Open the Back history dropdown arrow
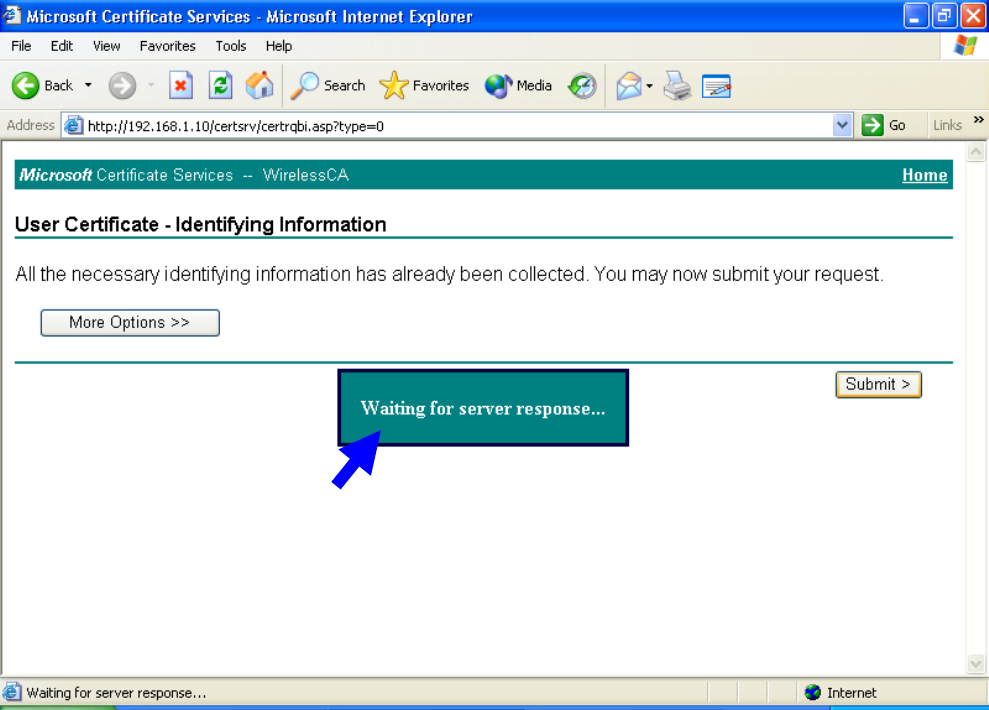989x710 pixels. click(x=88, y=85)
